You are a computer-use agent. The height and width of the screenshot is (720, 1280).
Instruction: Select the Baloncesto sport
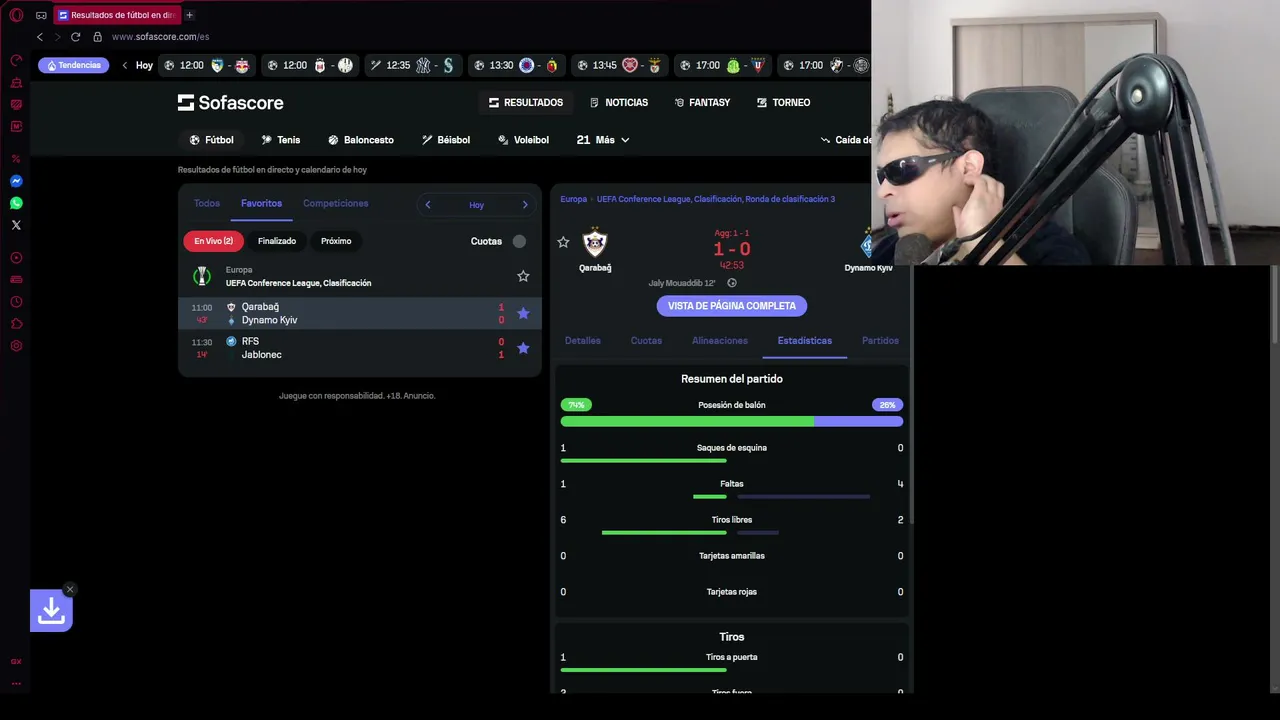pyautogui.click(x=361, y=140)
